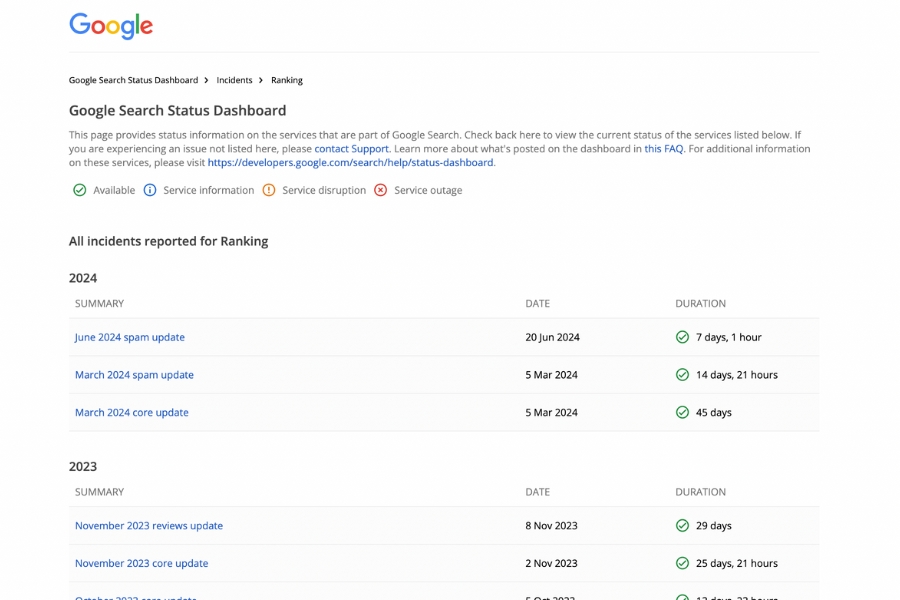900x600 pixels.
Task: Click the green check beside 14 days, 21 hours
Action: [683, 375]
